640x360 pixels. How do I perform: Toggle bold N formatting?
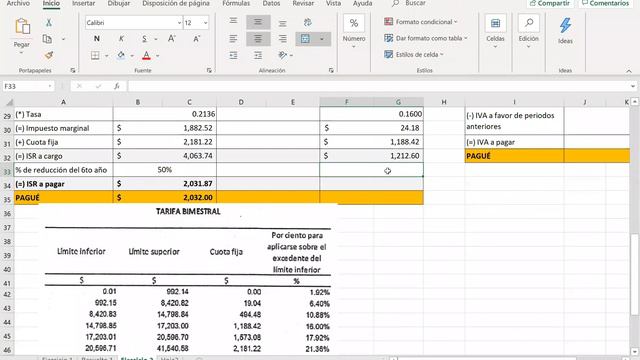(x=97, y=39)
